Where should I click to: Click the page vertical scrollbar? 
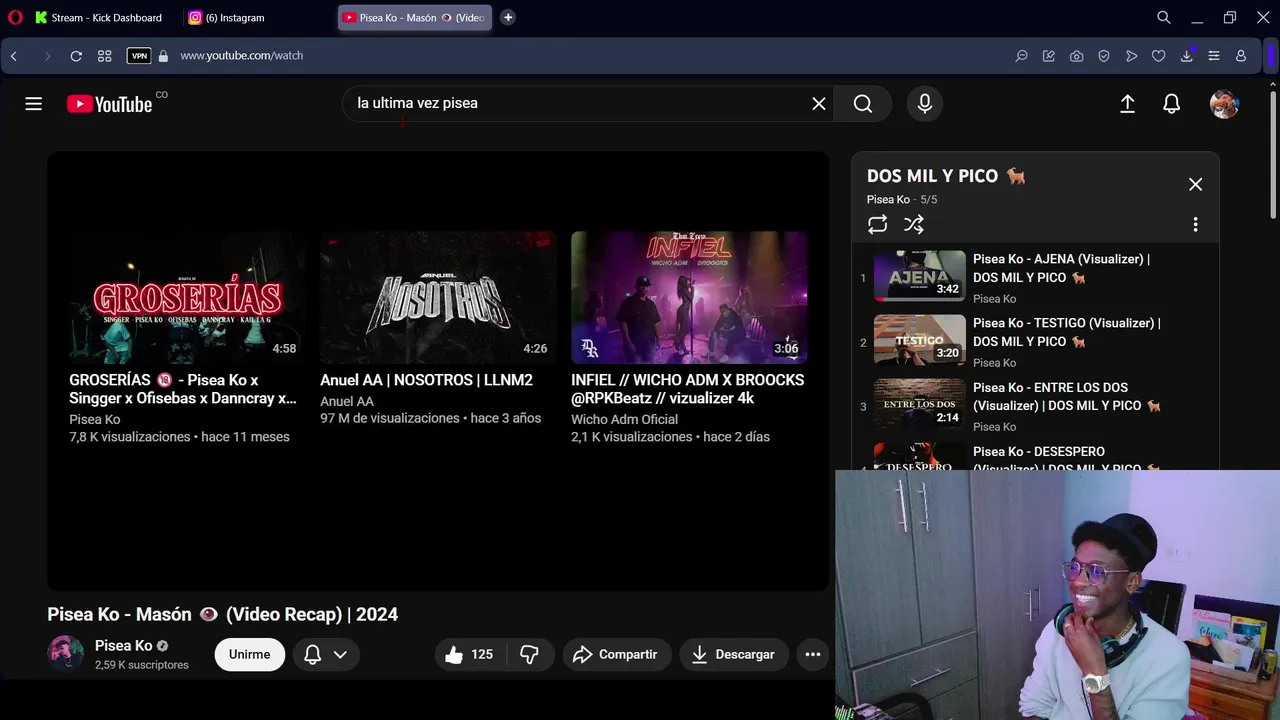click(1273, 155)
